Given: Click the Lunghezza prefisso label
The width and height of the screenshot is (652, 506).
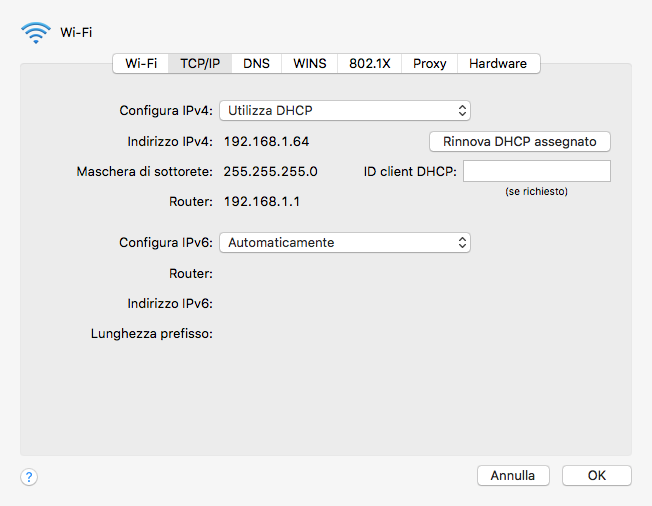Looking at the screenshot, I should click(x=151, y=333).
